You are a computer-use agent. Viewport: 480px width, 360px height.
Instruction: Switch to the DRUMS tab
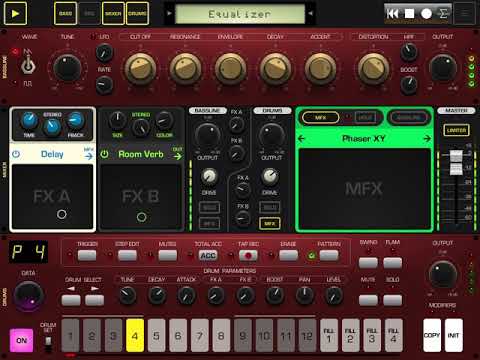[137, 13]
